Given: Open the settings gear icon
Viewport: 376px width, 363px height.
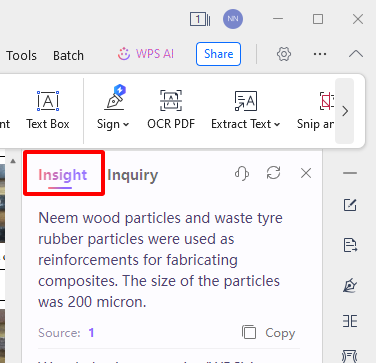Looking at the screenshot, I should click(284, 54).
